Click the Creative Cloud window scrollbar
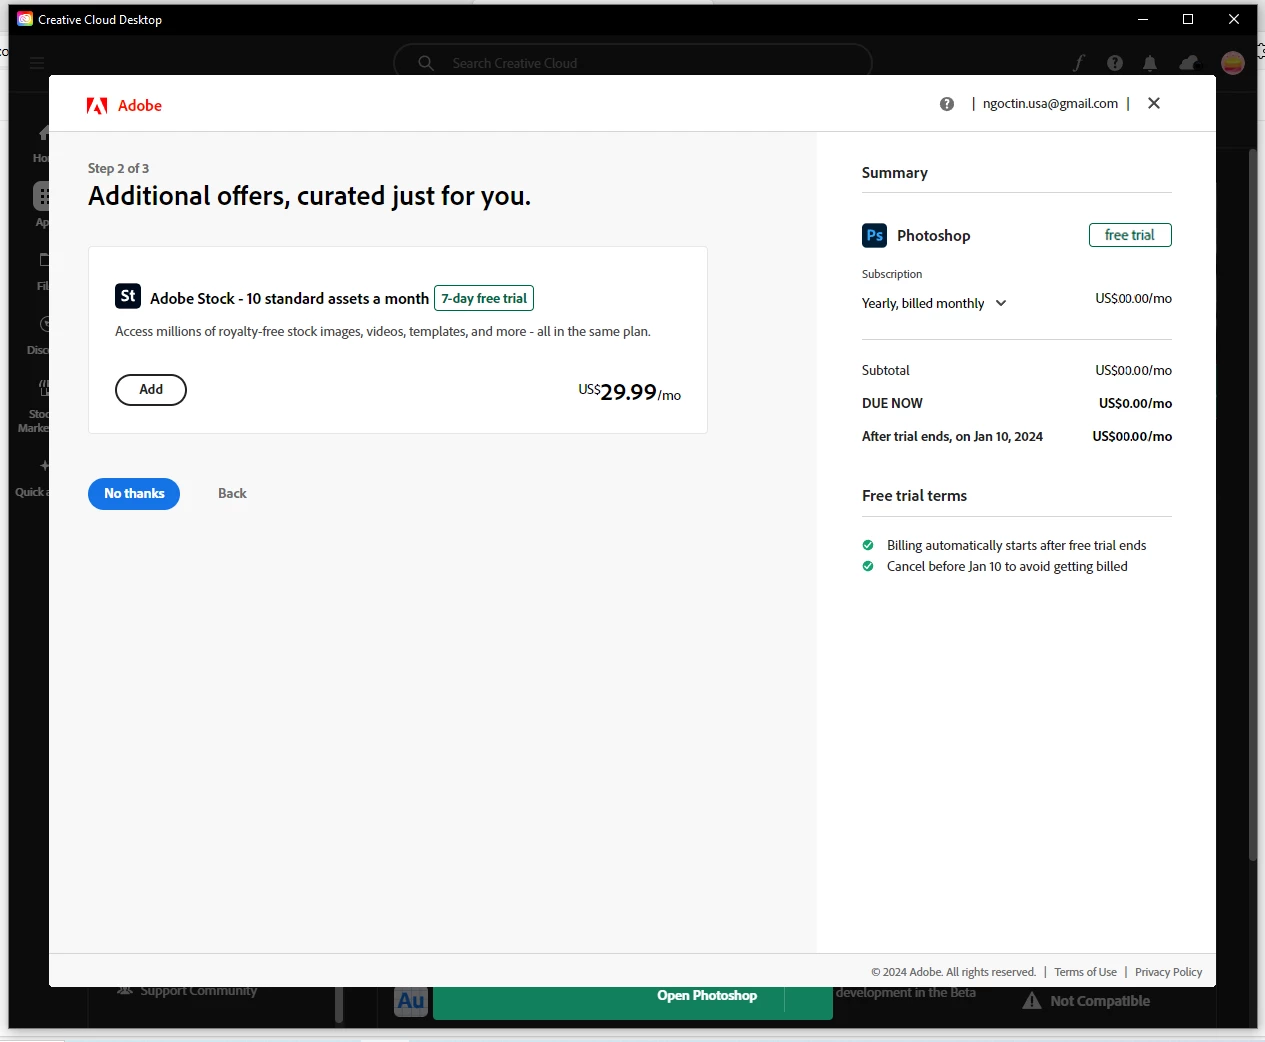 tap(1252, 505)
